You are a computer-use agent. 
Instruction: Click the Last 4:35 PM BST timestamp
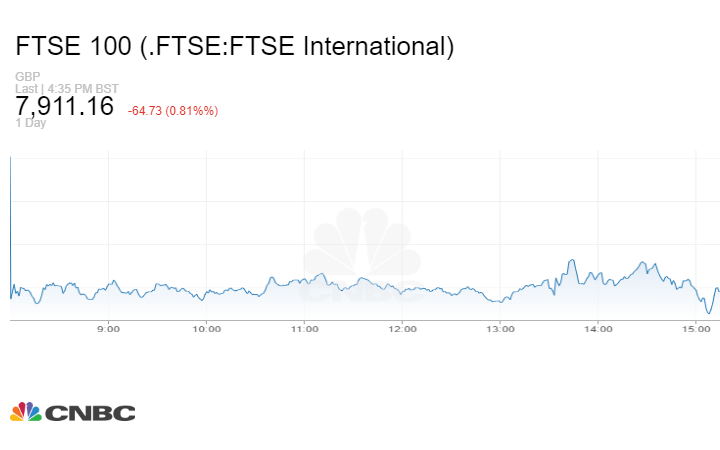click(68, 89)
